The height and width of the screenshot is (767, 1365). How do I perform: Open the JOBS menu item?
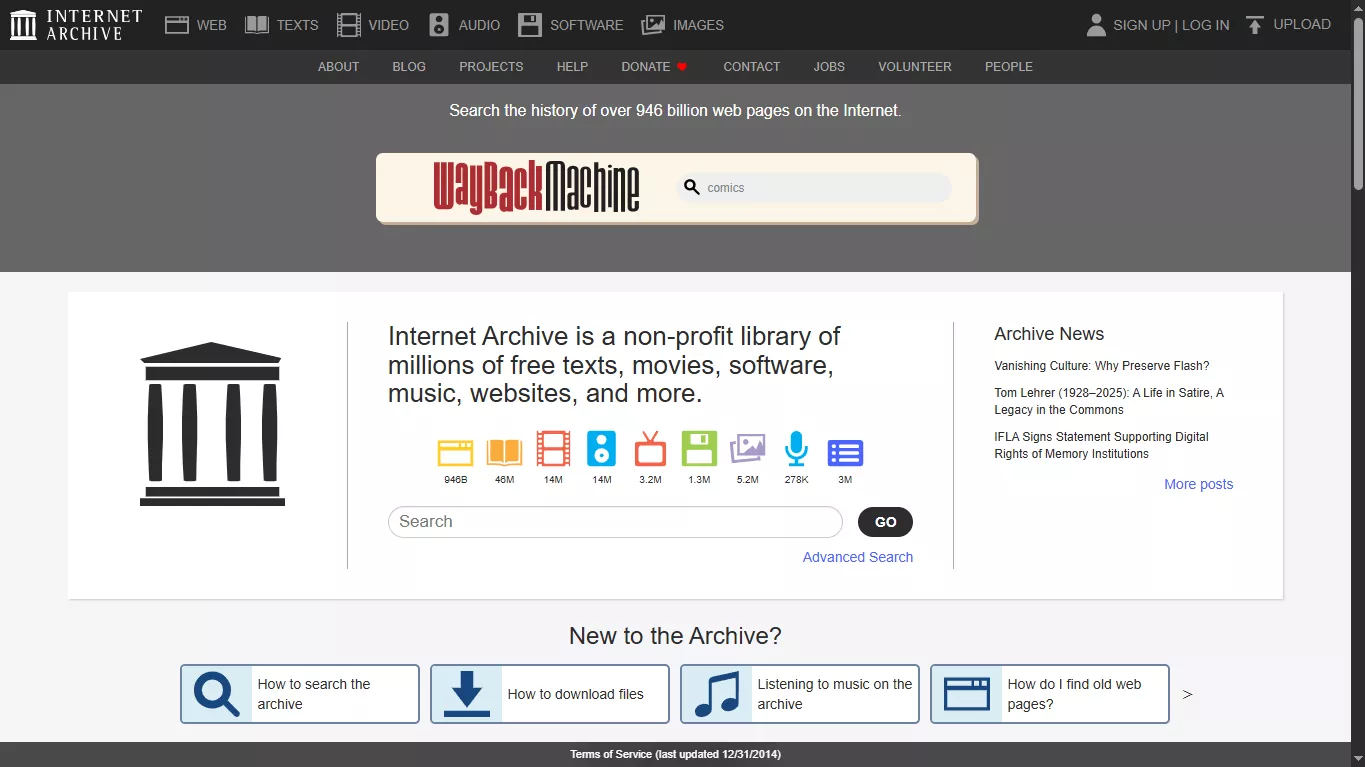click(828, 67)
